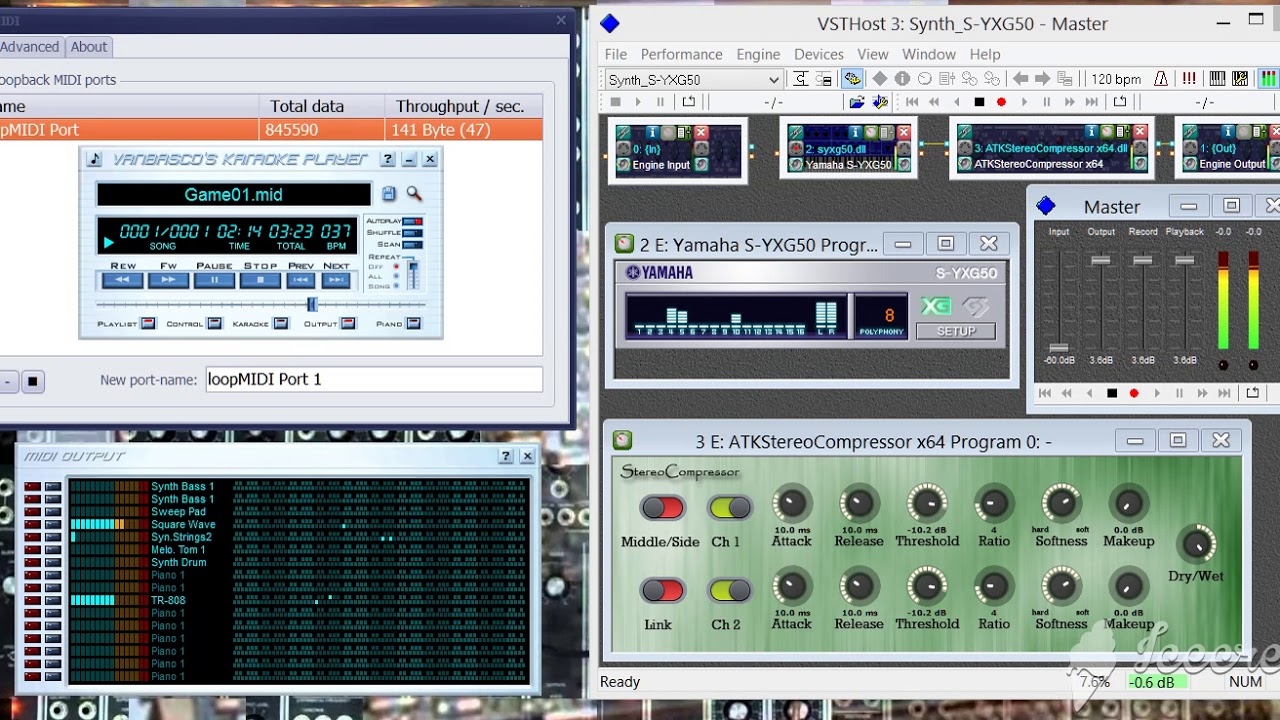
Task: Toggle the Link switch in StereoCompressor
Action: pyautogui.click(x=662, y=591)
